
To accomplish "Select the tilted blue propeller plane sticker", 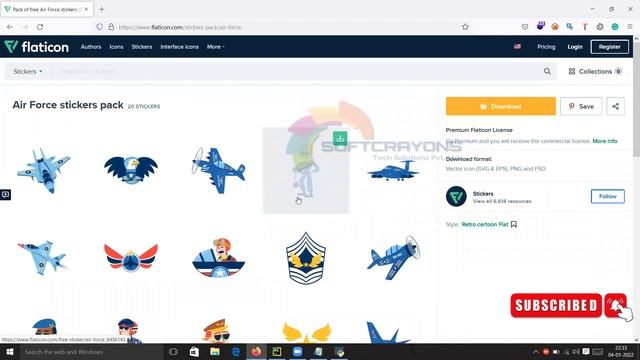I will (x=393, y=258).
